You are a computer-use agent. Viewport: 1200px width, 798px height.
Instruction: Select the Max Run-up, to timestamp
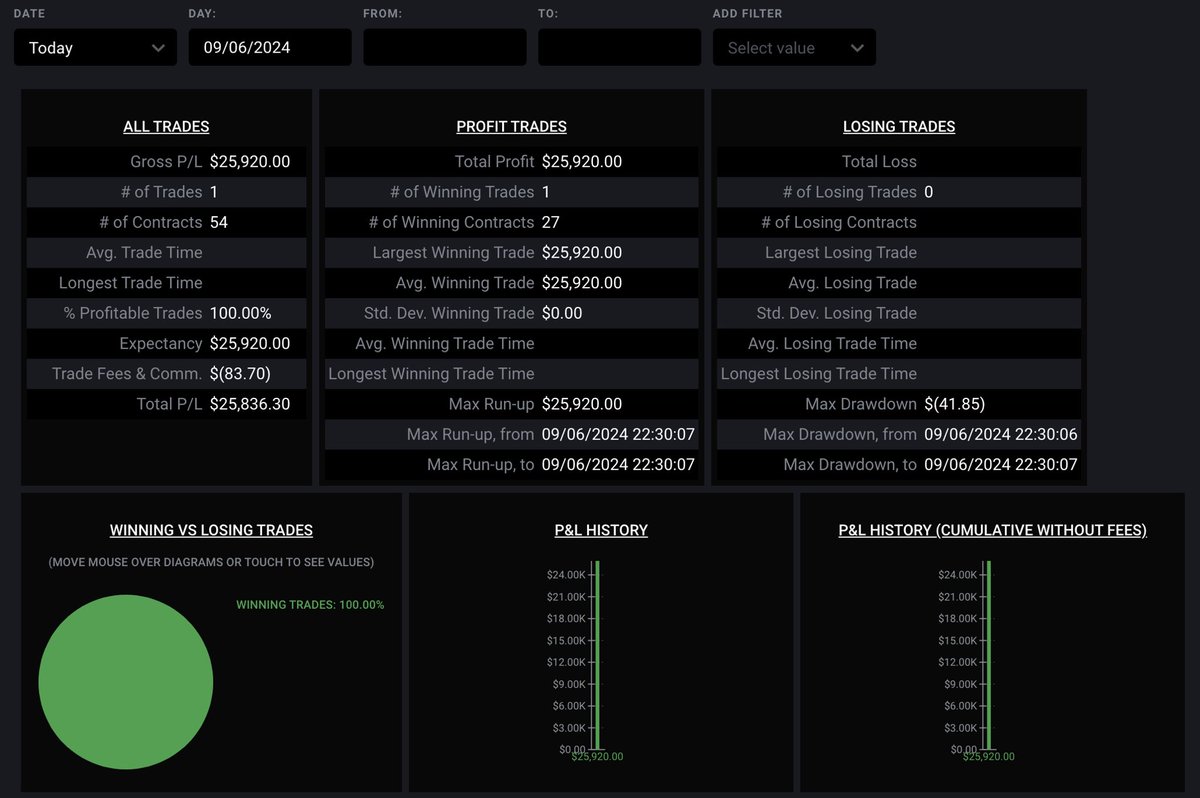[618, 465]
